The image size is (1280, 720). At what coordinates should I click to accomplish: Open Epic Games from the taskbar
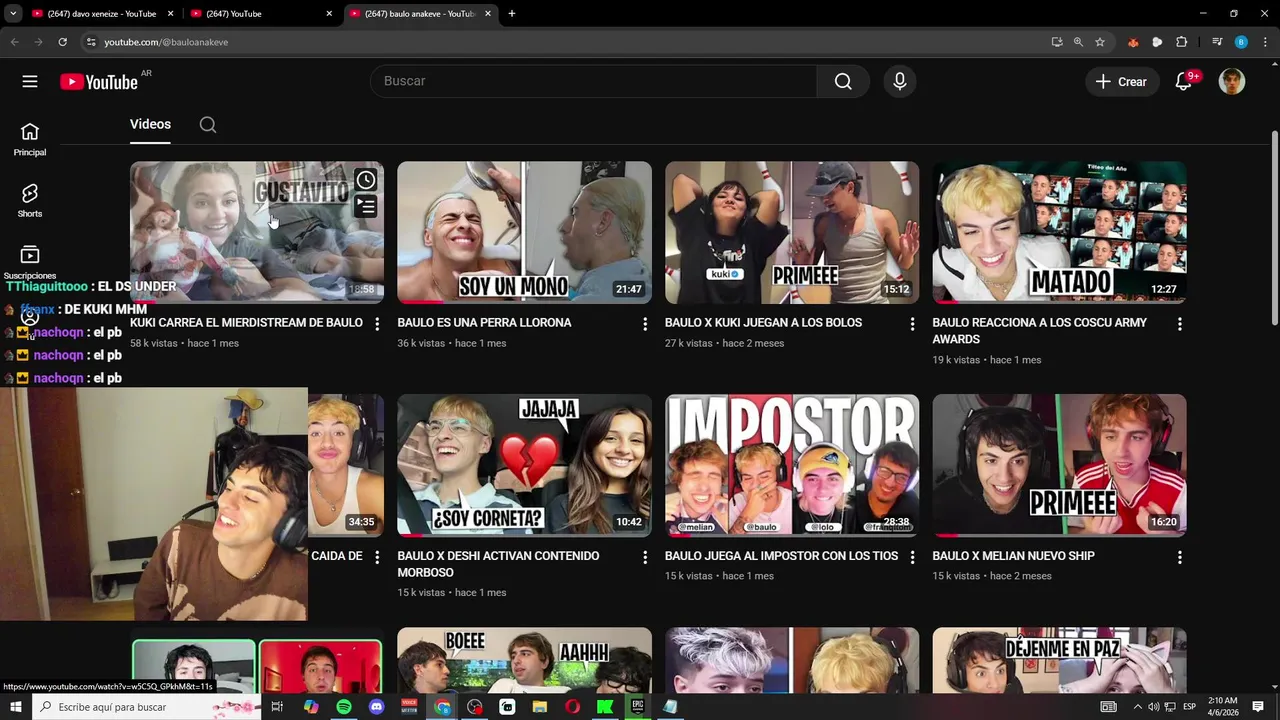[637, 707]
